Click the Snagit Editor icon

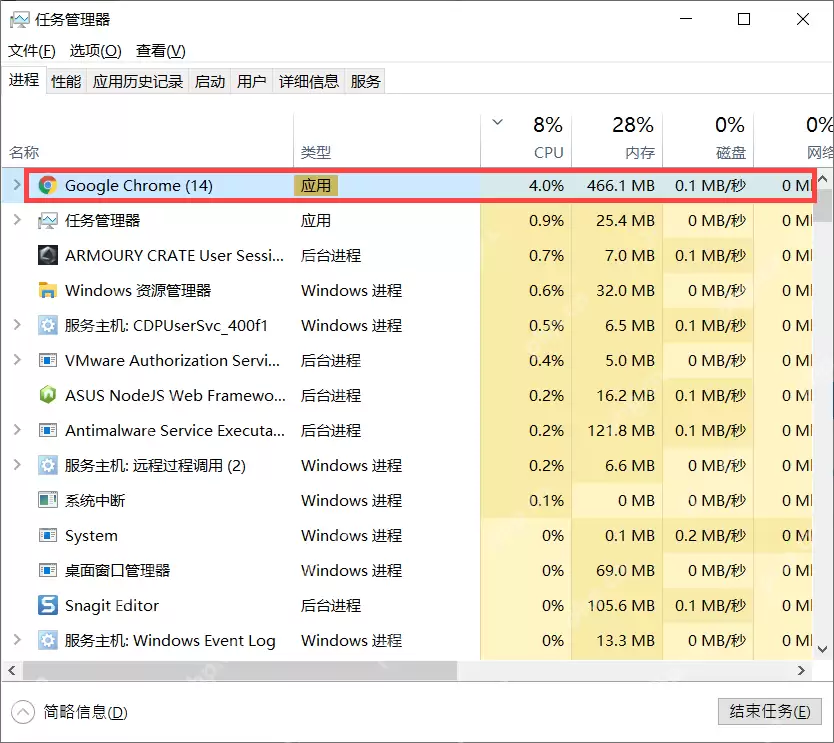(47, 605)
